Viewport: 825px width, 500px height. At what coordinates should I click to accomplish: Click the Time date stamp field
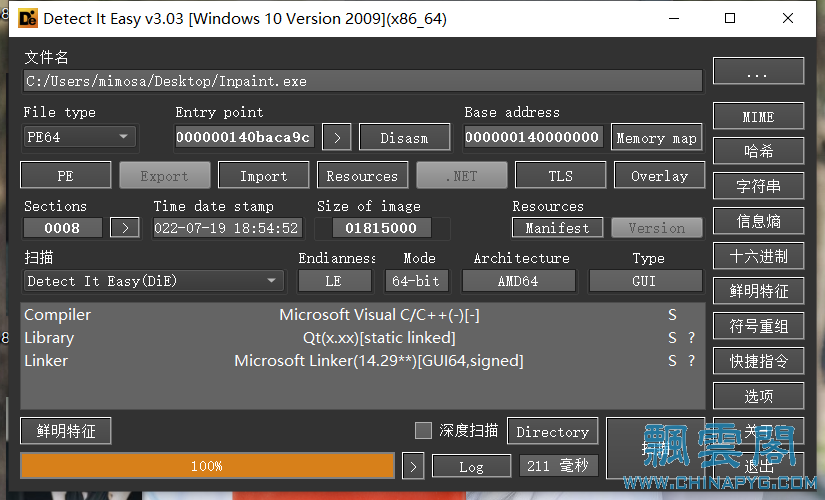click(x=228, y=228)
